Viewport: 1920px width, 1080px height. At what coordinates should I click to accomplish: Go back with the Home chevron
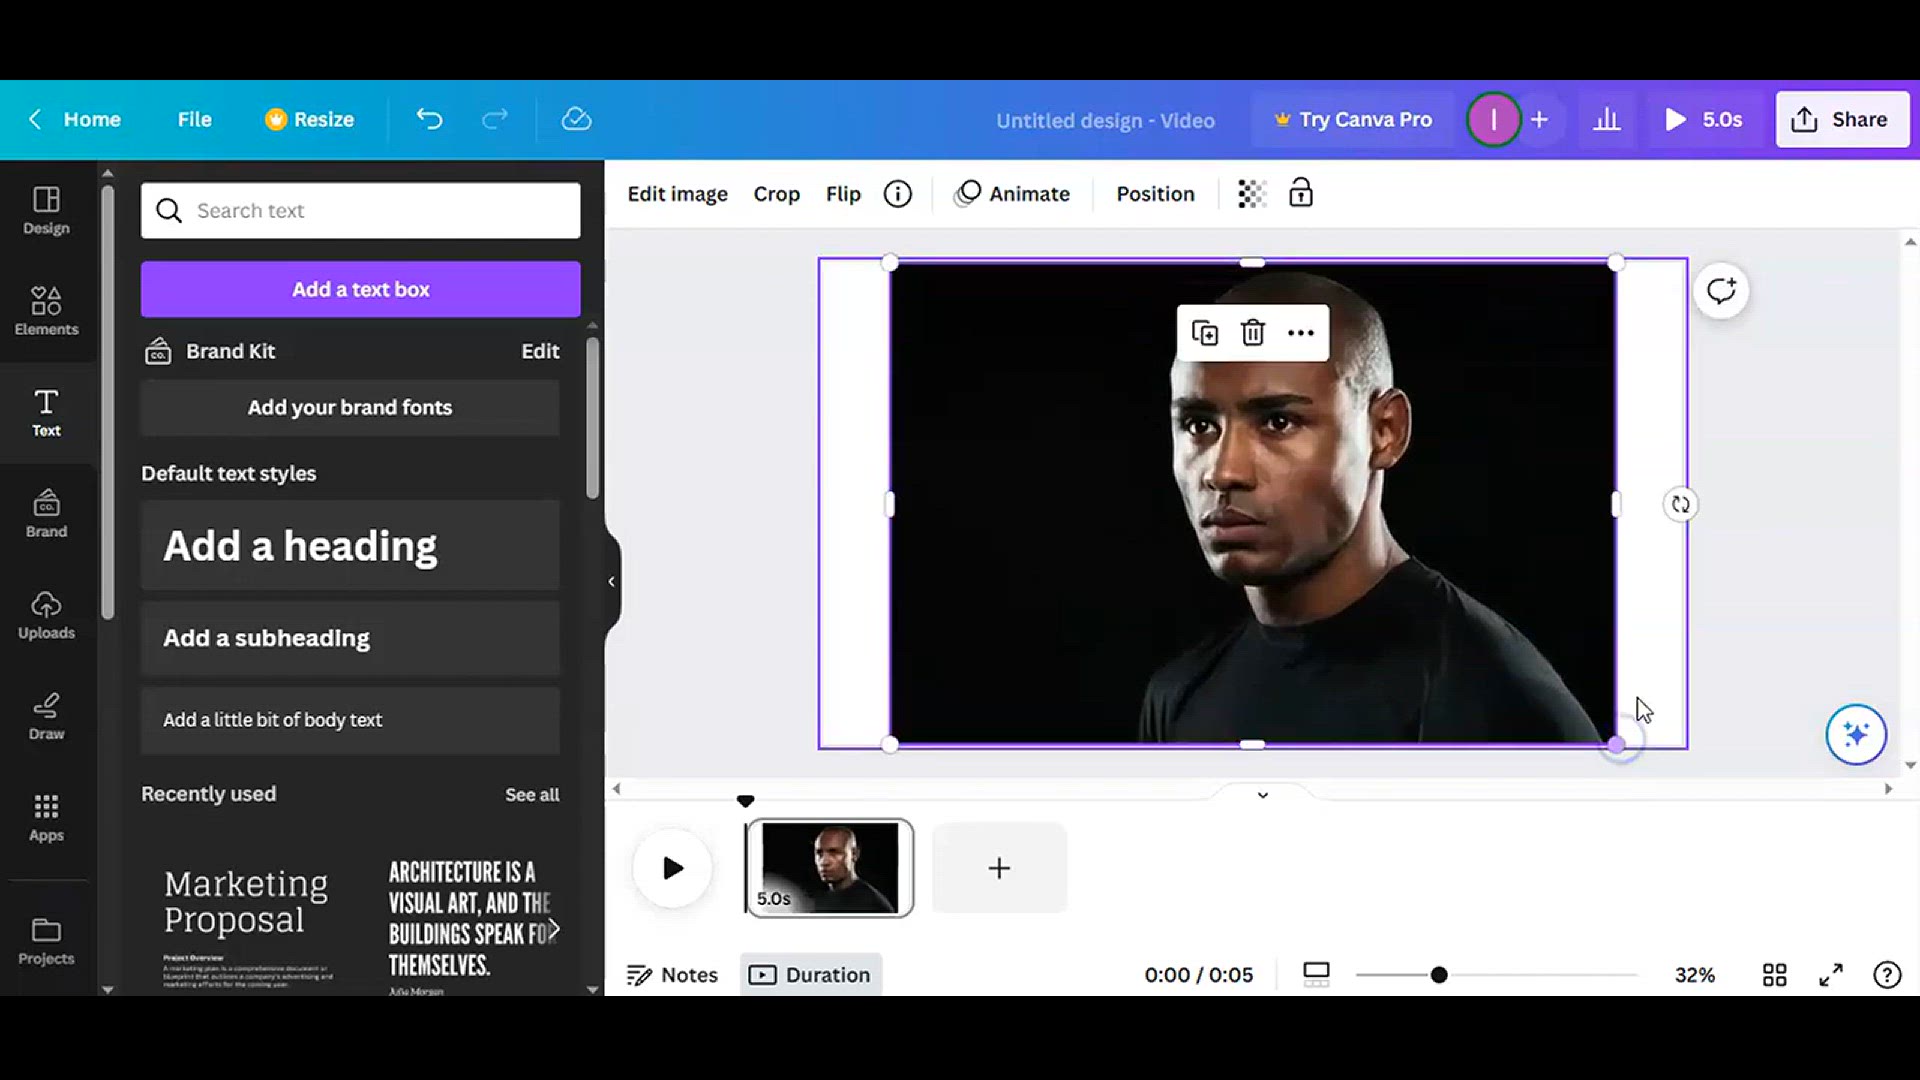(x=35, y=119)
